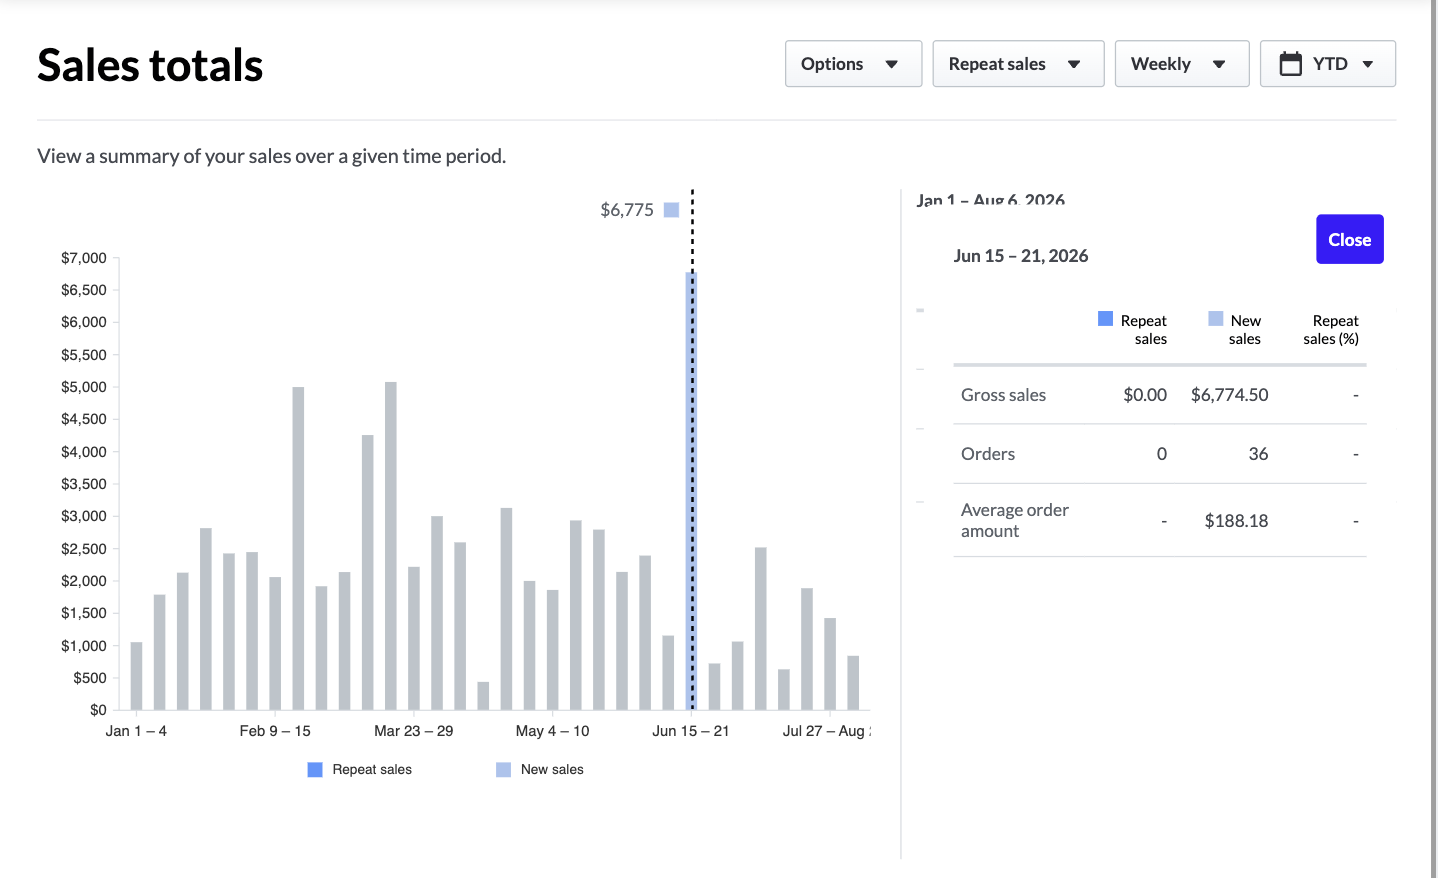Click the $6,775 tooltip value
This screenshot has height=878, width=1438.
pyautogui.click(x=627, y=210)
